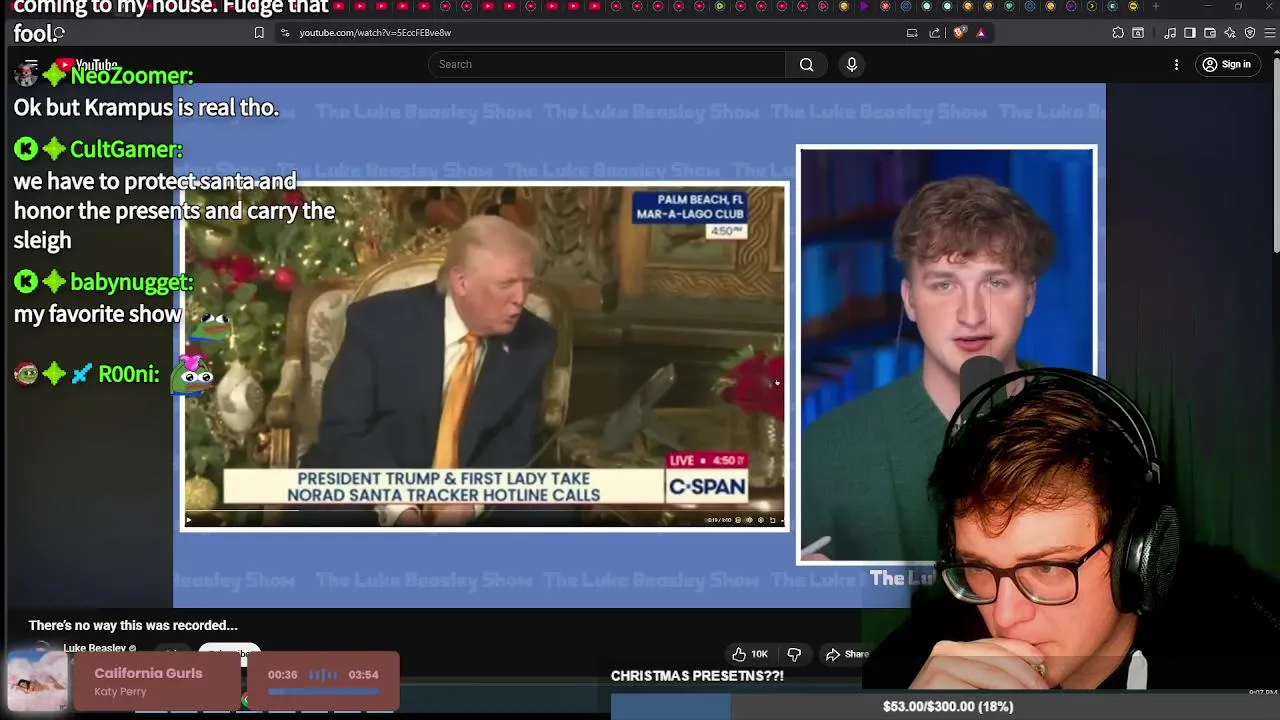Viewport: 1280px width, 720px height.
Task: Open Brave Rewards triangle icon
Action: (981, 33)
